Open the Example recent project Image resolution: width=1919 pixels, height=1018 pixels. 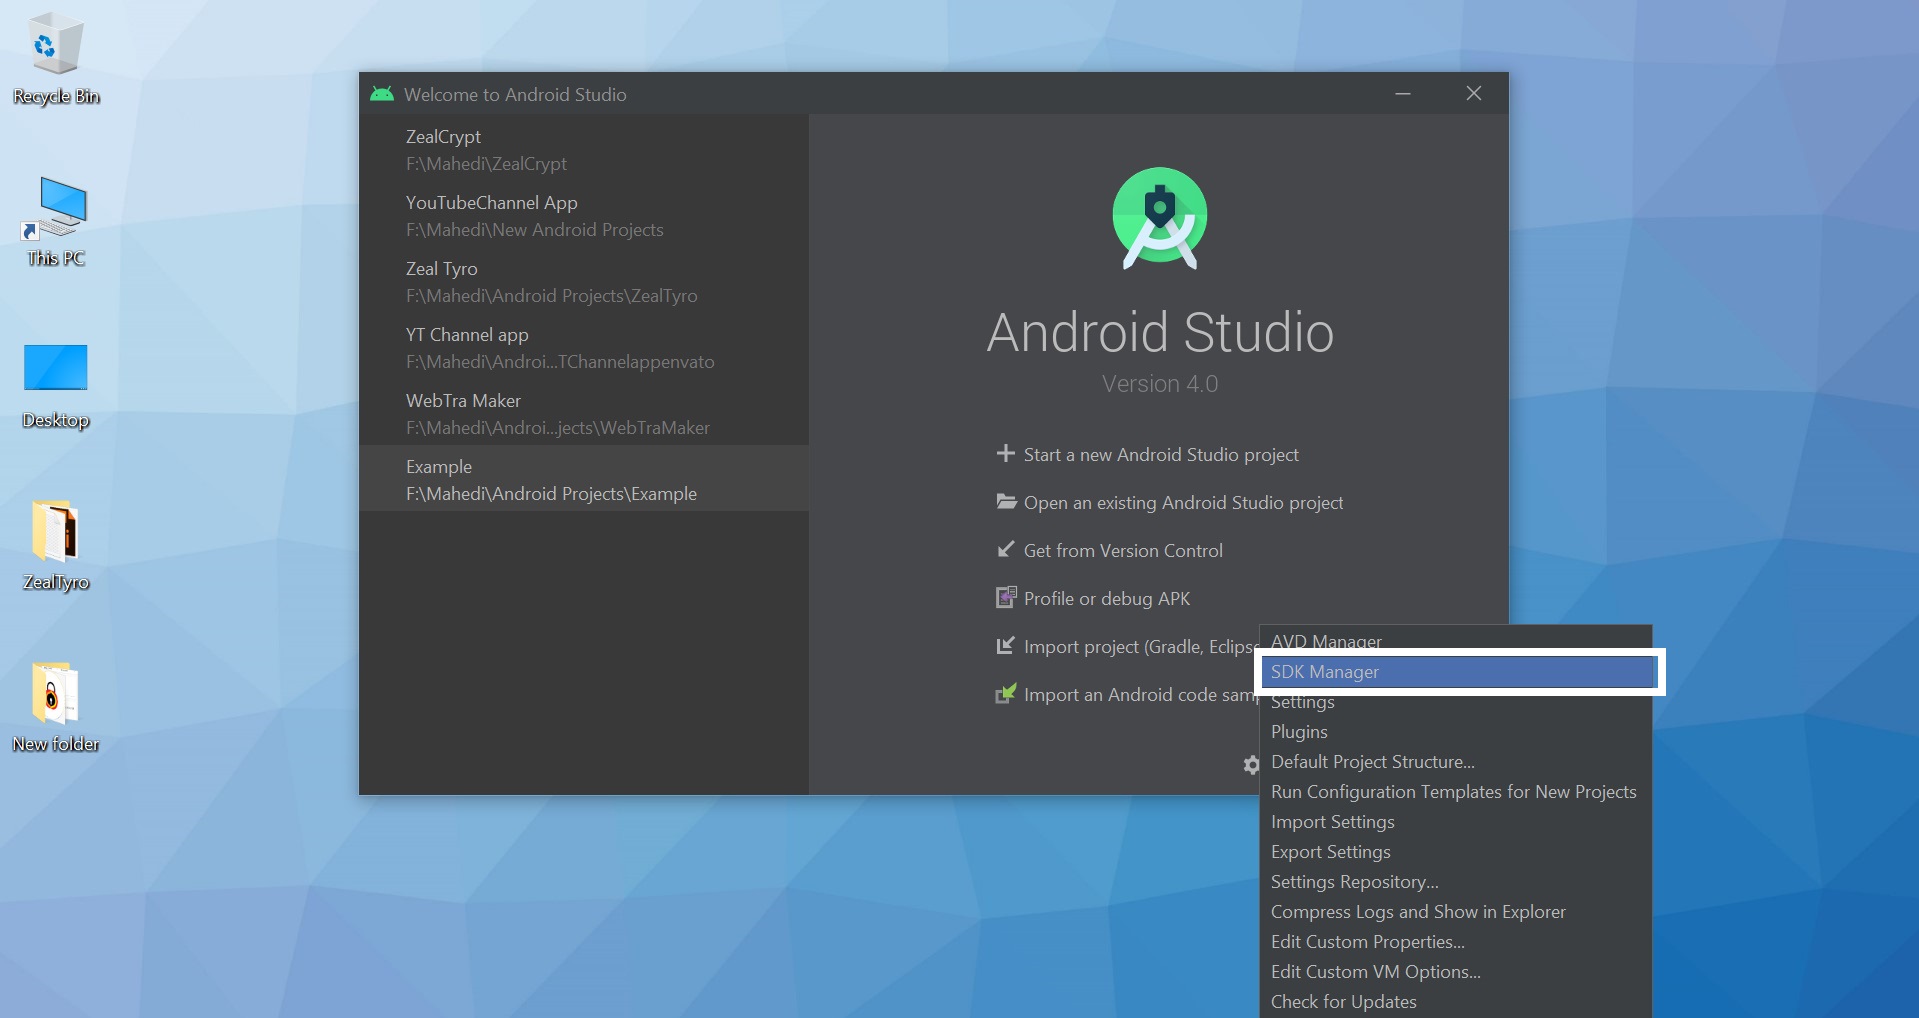(584, 480)
